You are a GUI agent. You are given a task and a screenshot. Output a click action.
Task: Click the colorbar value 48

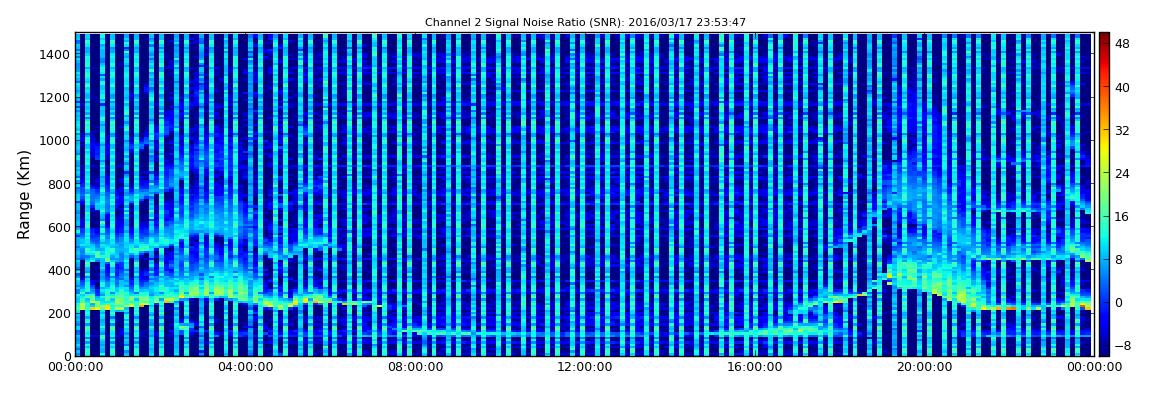tap(1123, 44)
